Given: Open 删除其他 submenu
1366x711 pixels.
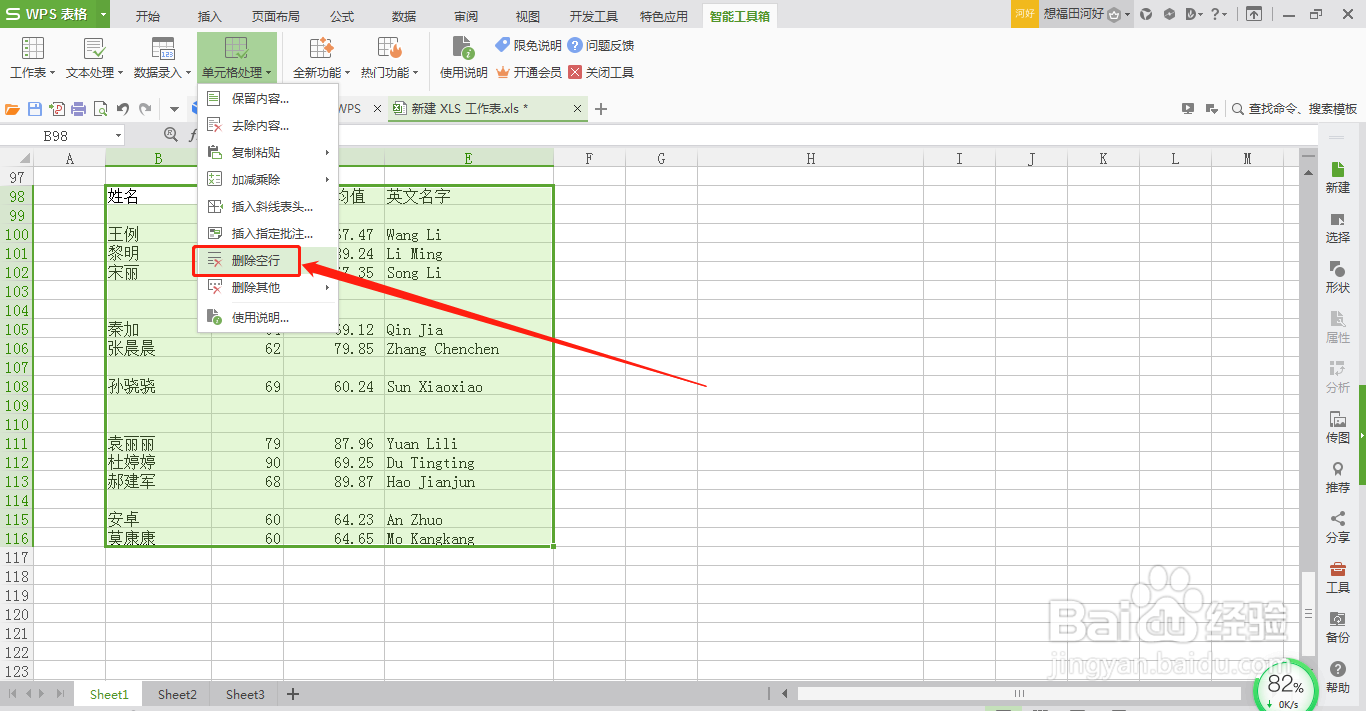Looking at the screenshot, I should (268, 287).
